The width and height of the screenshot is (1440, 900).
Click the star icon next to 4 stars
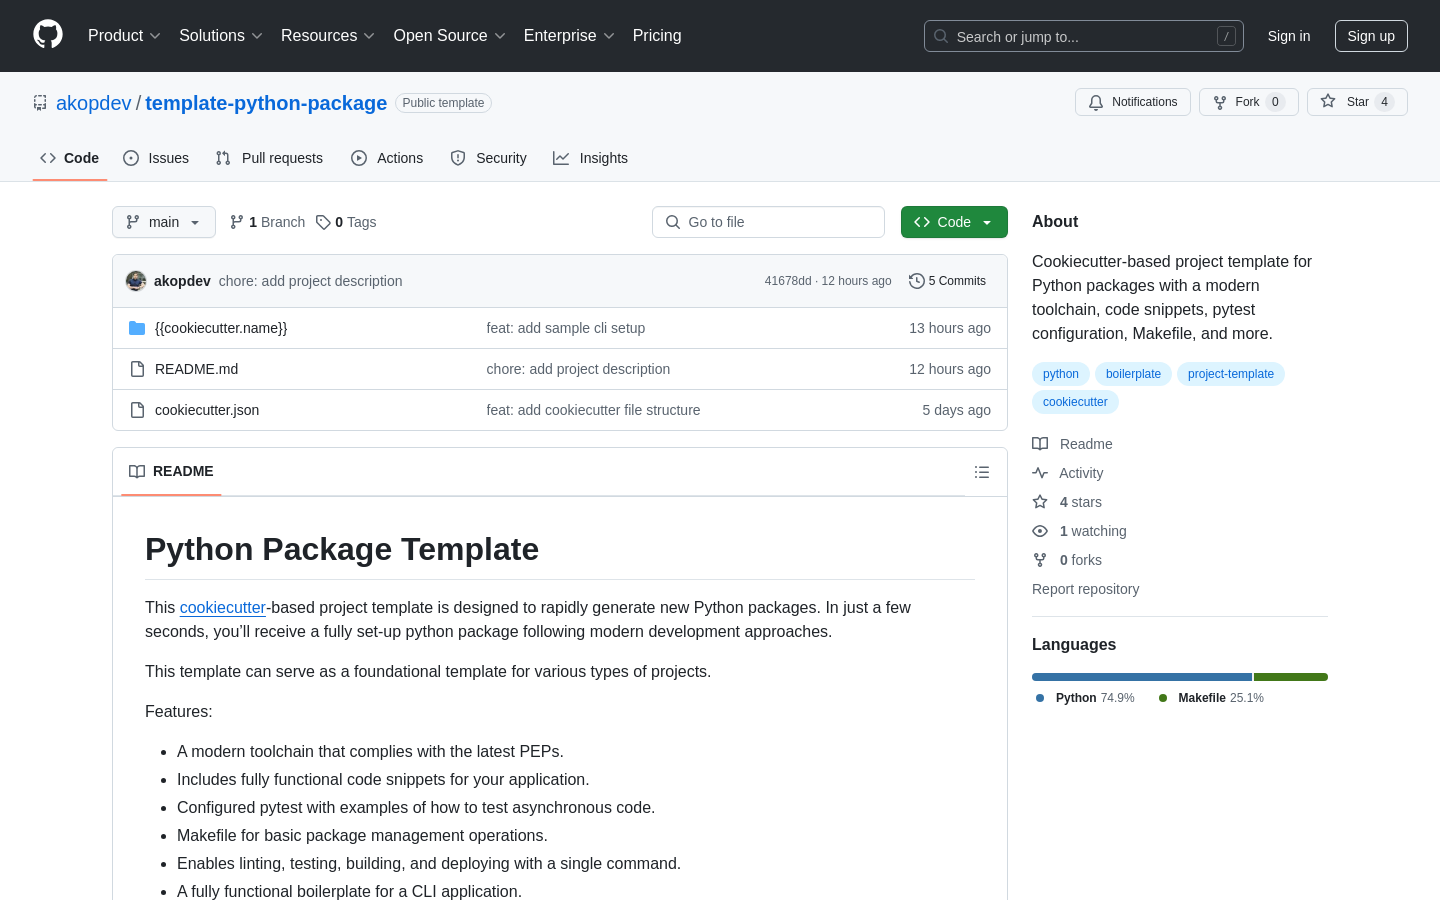pos(1040,502)
